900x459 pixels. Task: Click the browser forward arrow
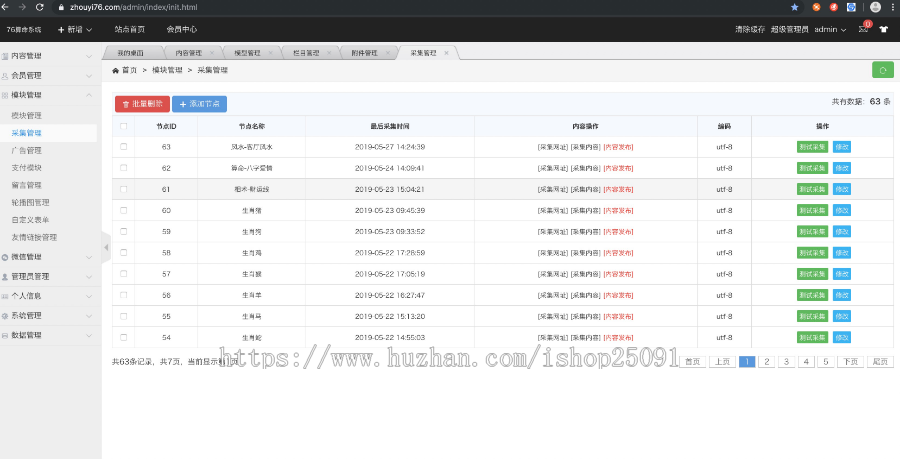pyautogui.click(x=22, y=7)
